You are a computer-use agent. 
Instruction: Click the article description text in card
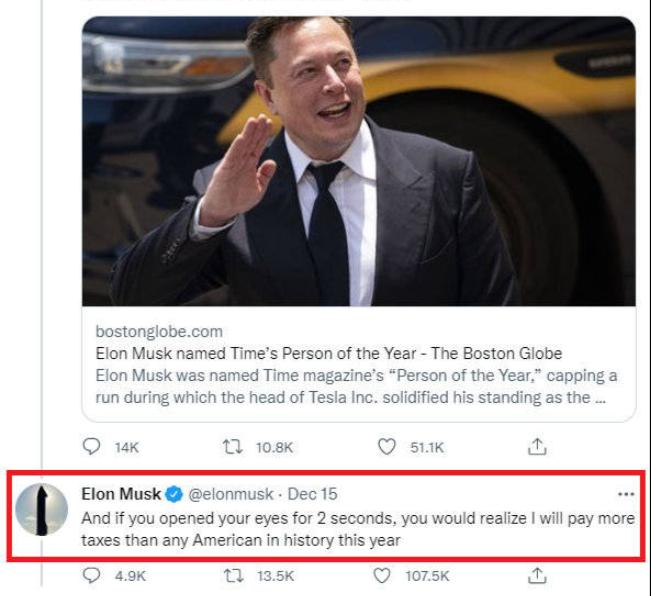tap(356, 386)
